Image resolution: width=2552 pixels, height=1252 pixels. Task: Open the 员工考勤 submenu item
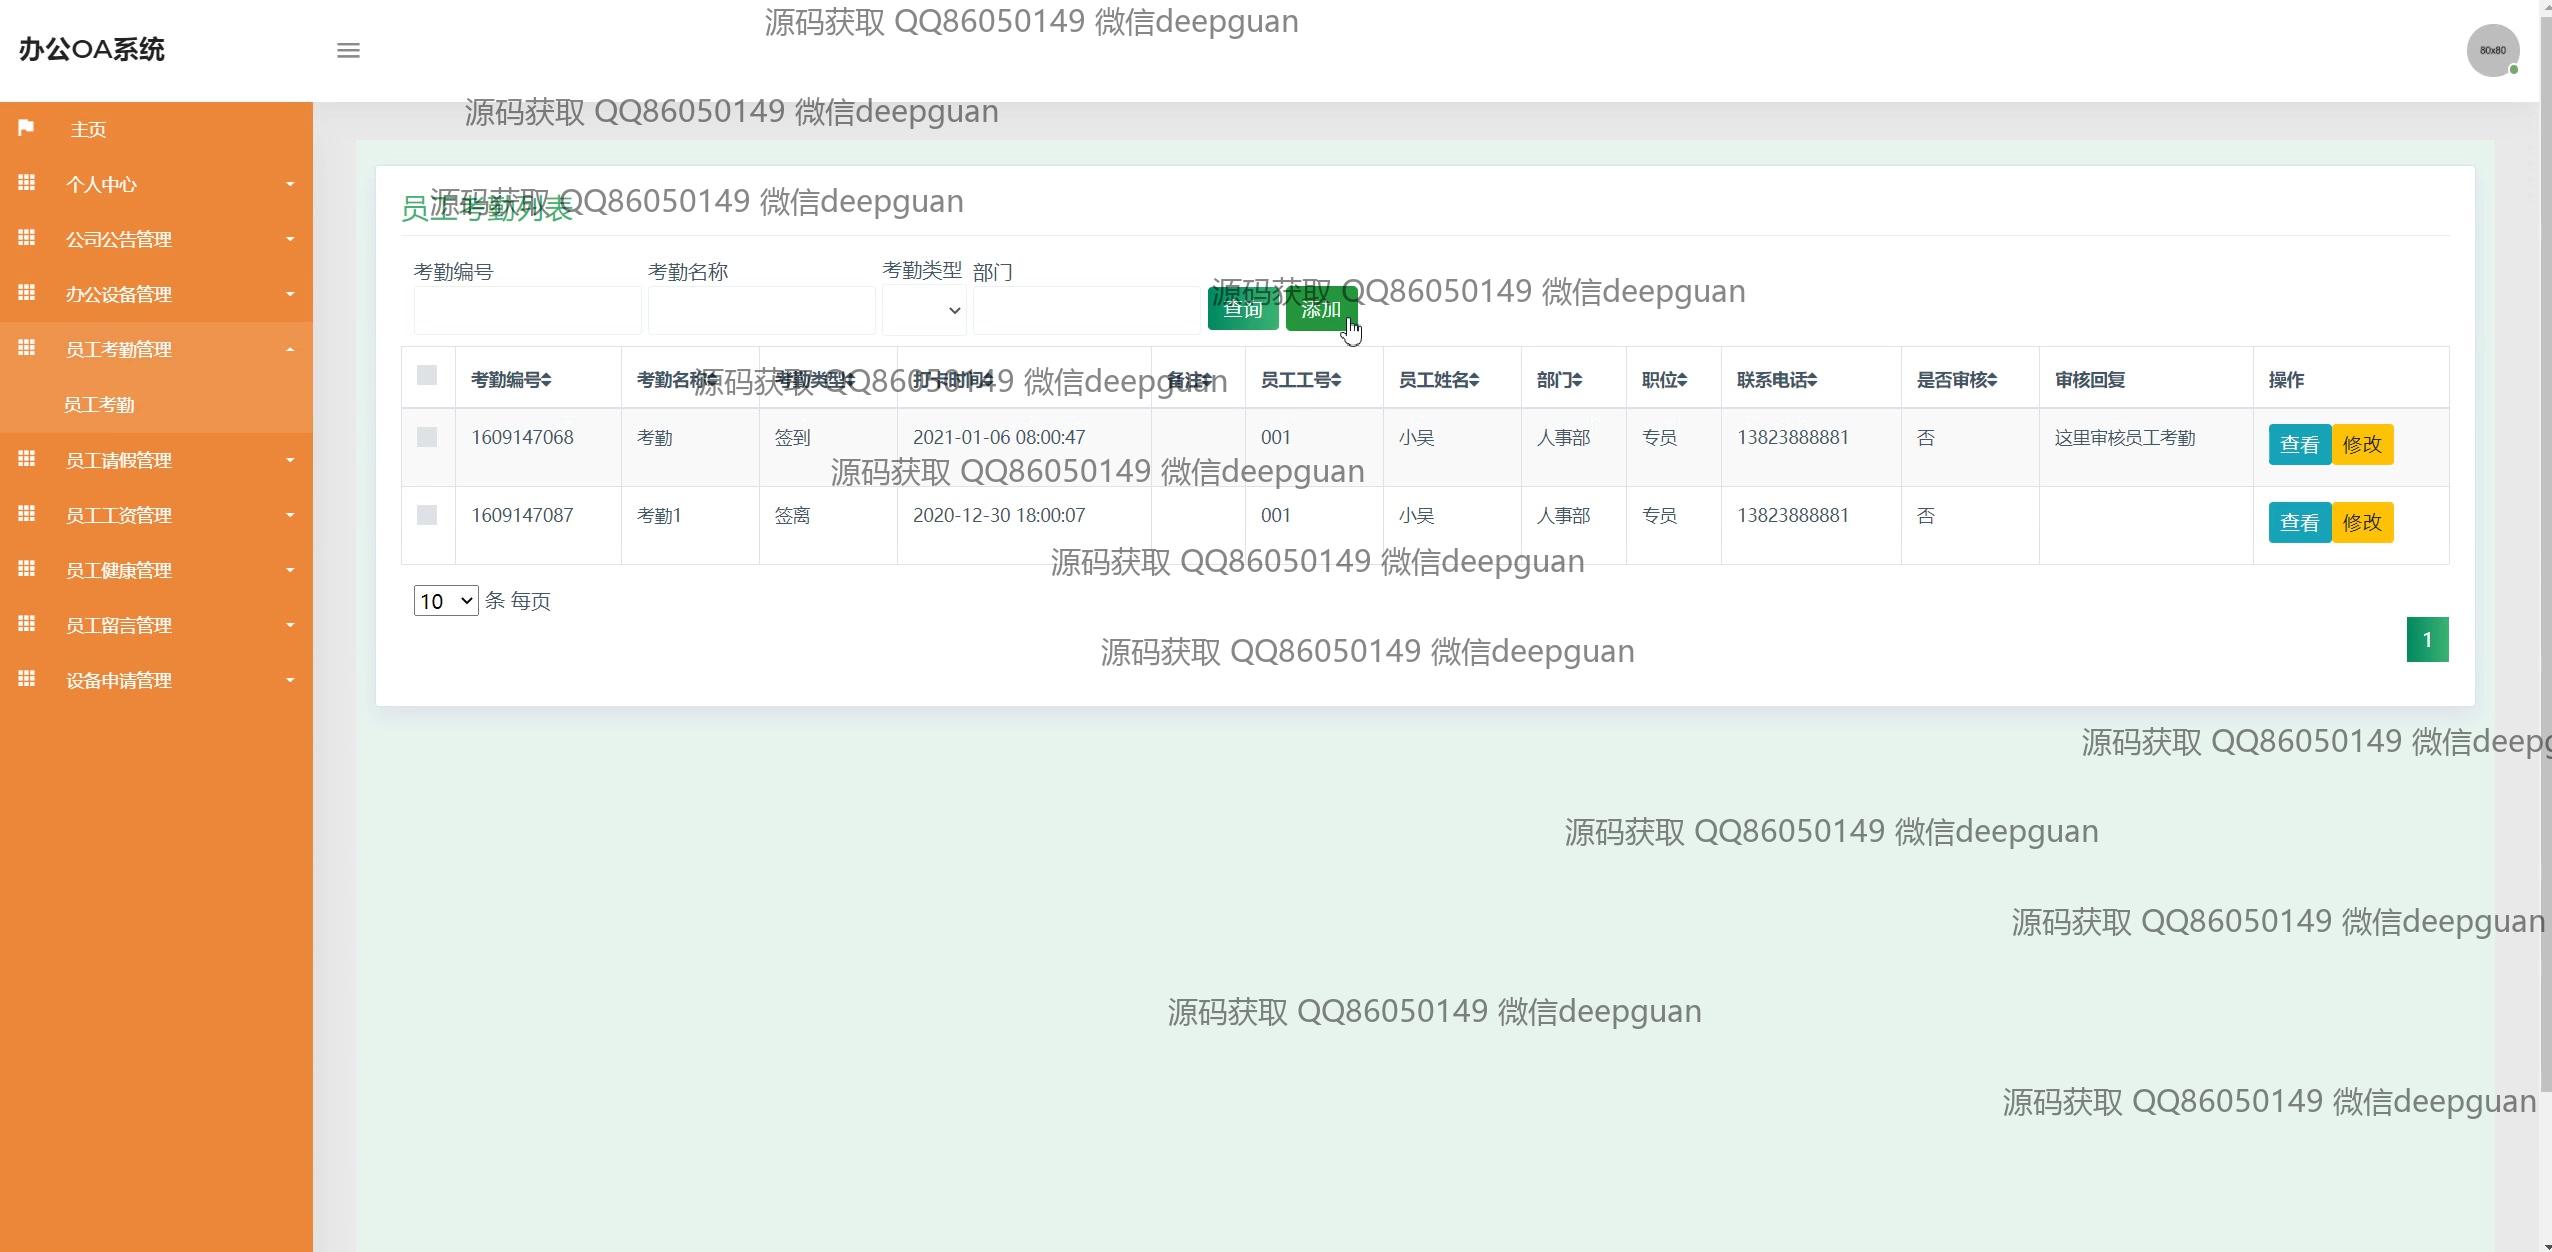click(99, 405)
